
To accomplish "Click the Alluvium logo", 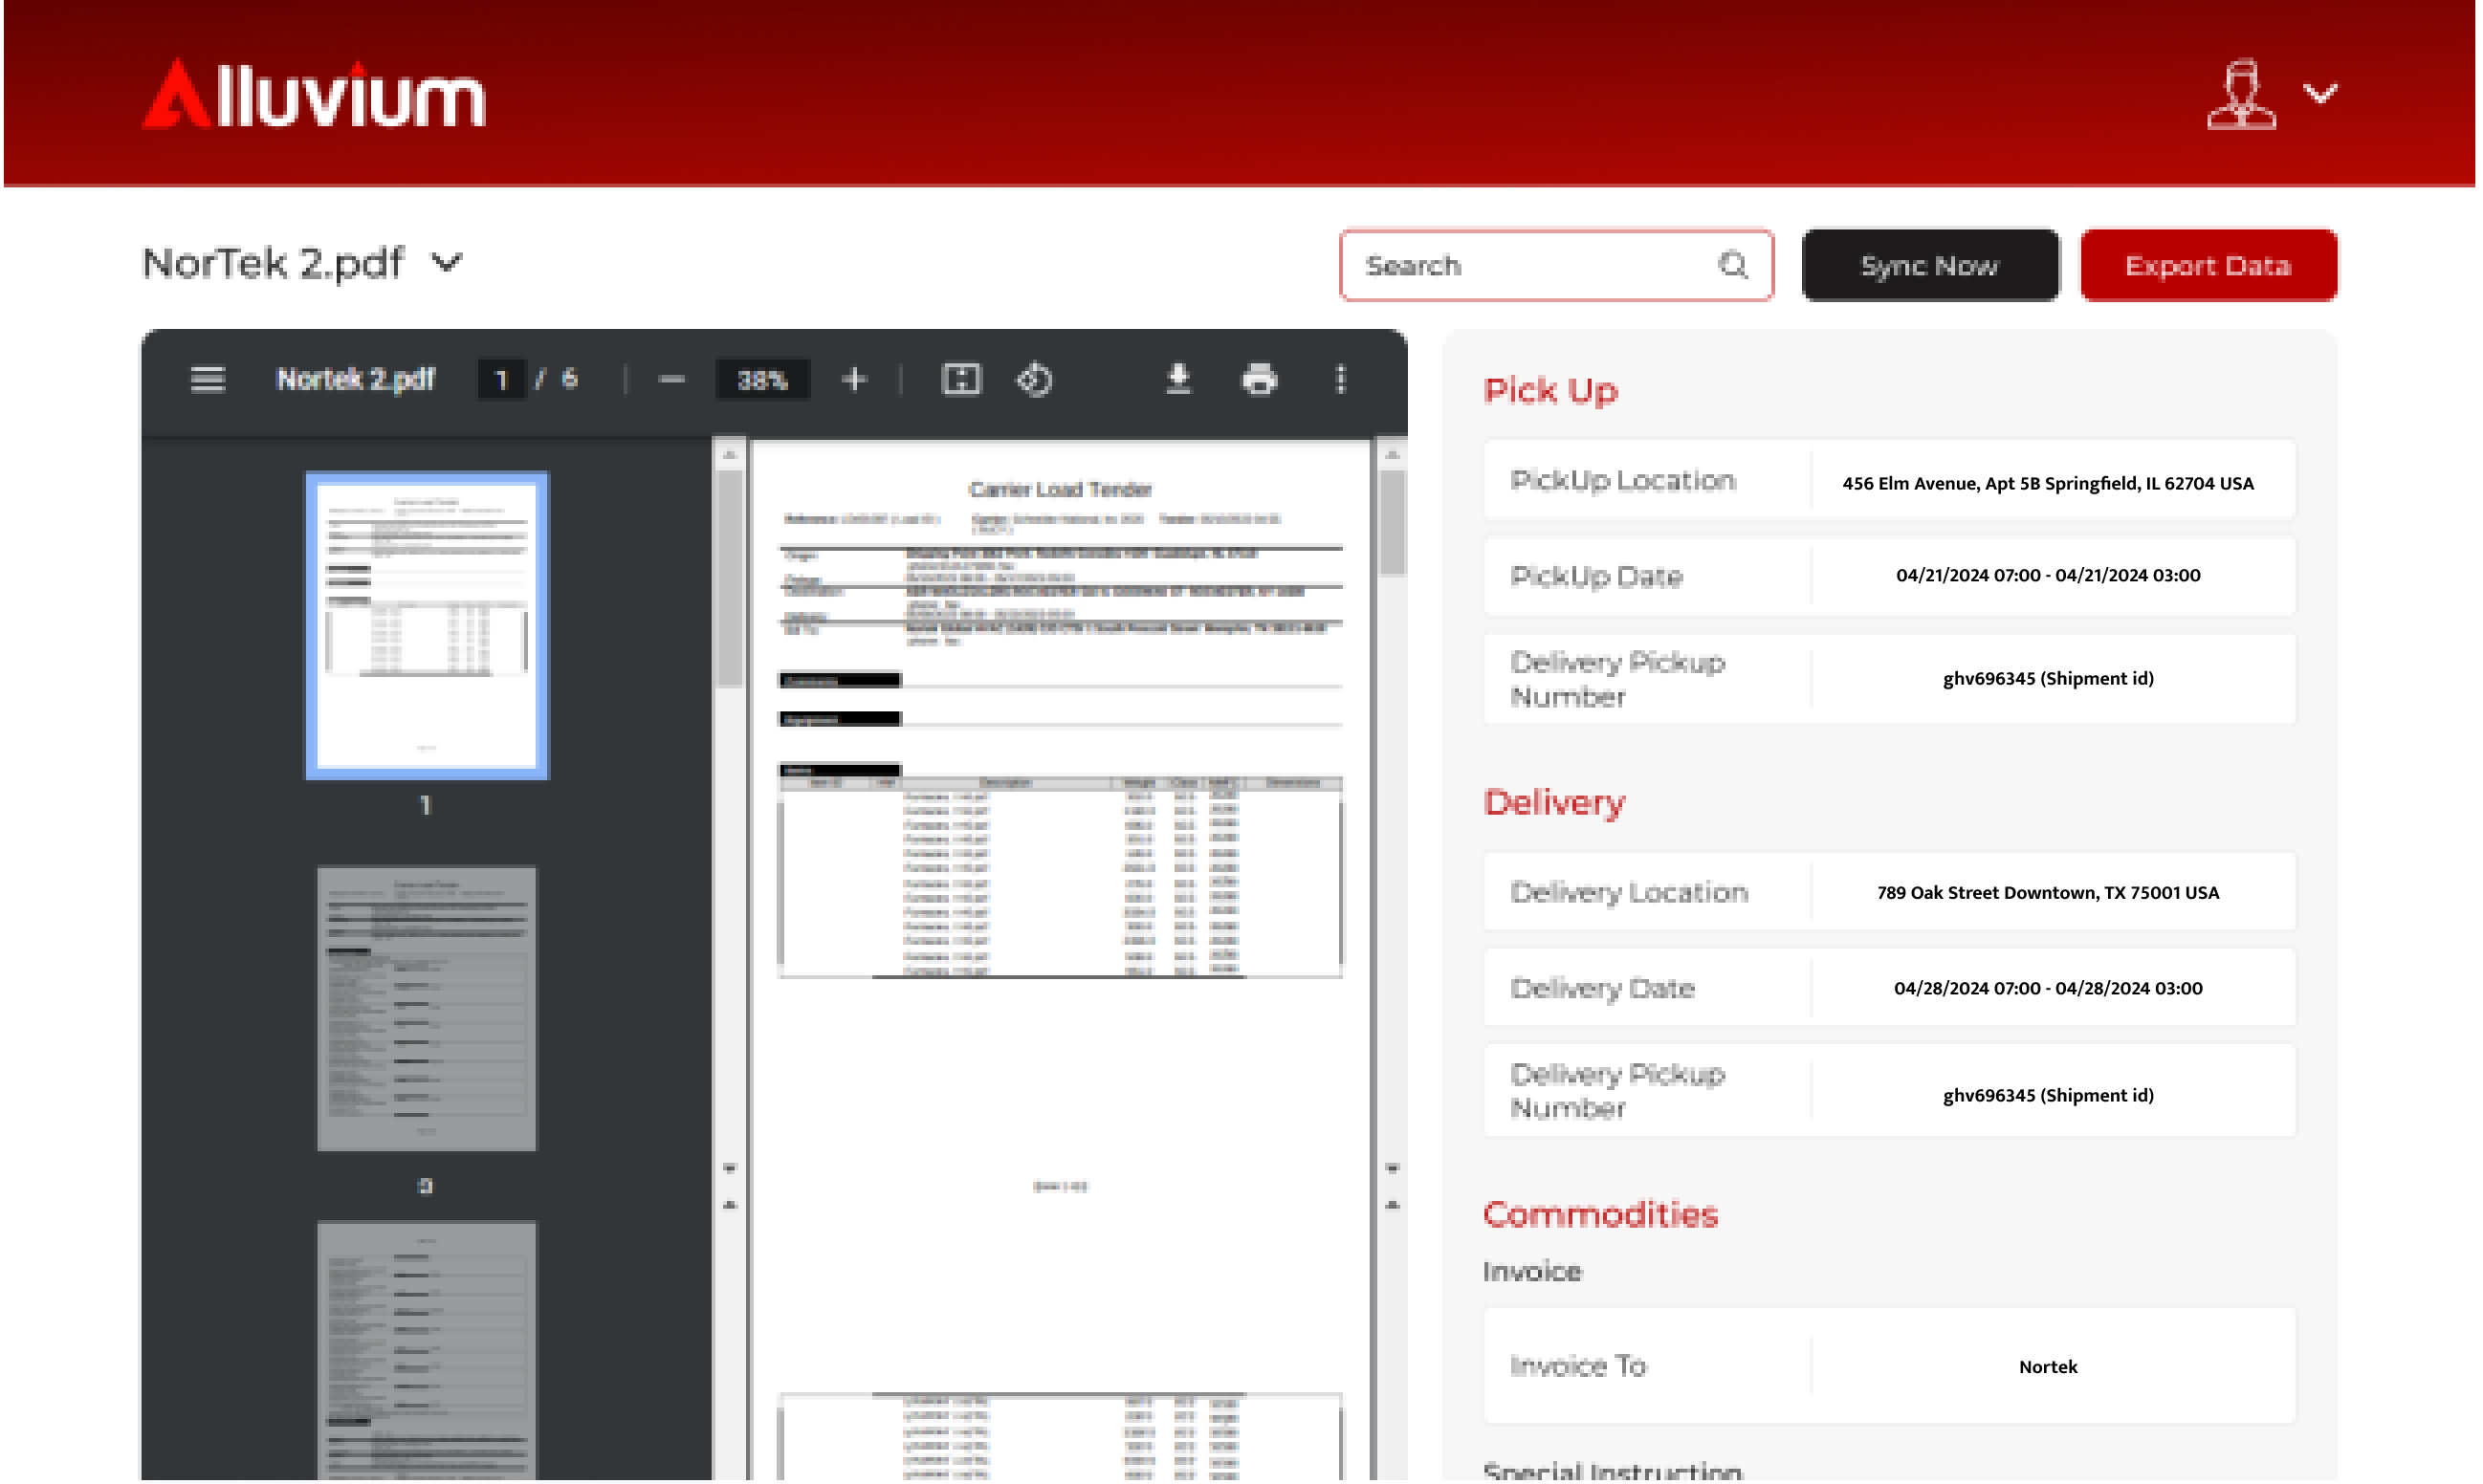I will coord(314,95).
